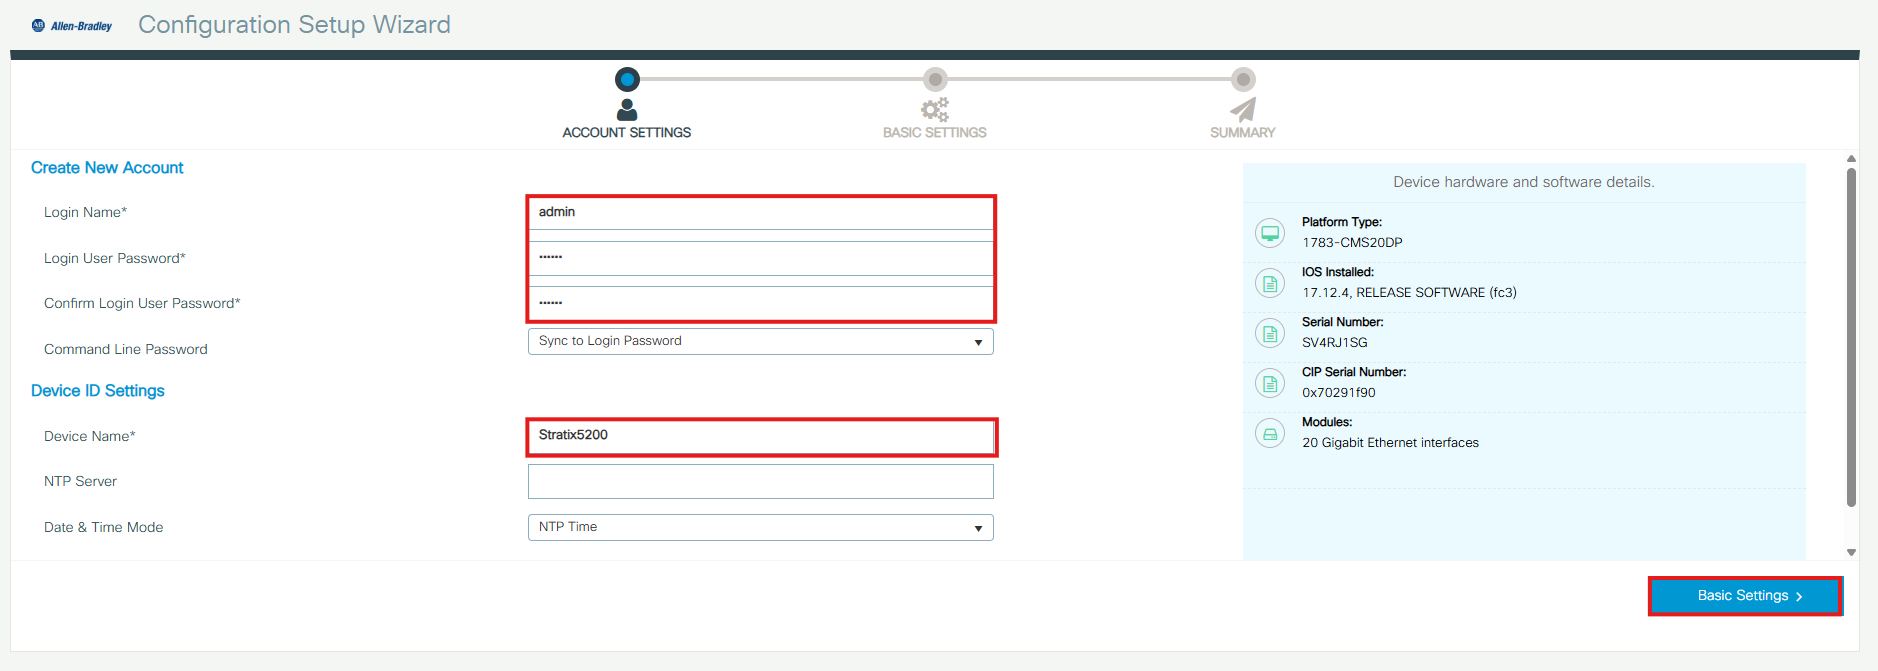This screenshot has height=671, width=1878.
Task: Click the Date & Time Mode label
Action: [104, 527]
